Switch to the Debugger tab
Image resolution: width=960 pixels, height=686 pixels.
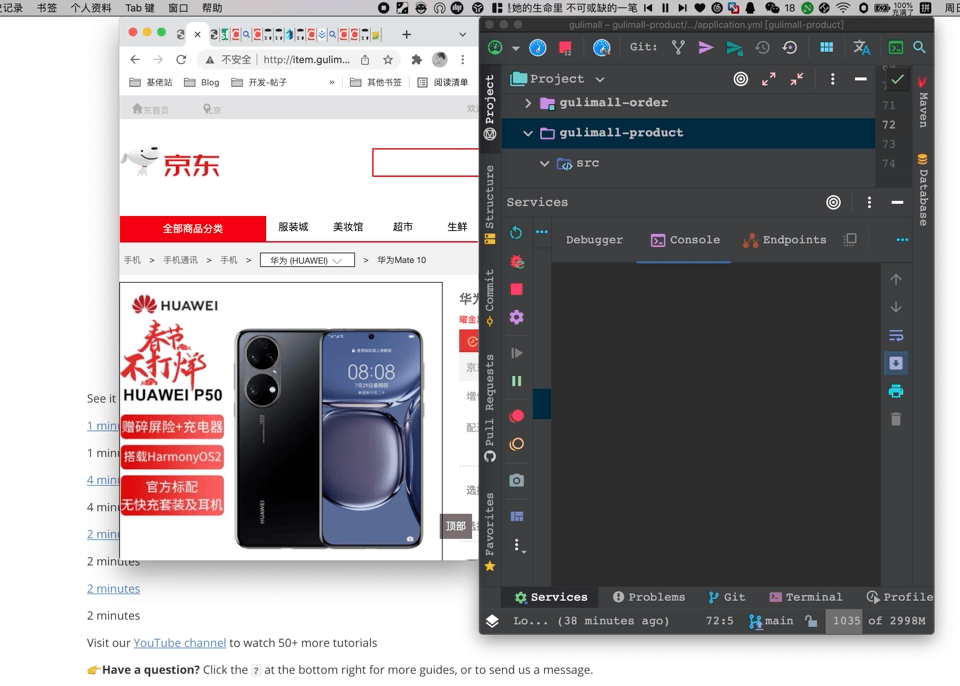(594, 240)
